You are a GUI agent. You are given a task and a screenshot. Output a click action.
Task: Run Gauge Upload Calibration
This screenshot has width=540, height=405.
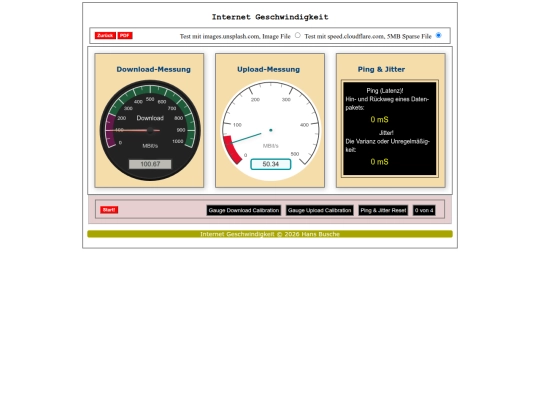coord(319,210)
